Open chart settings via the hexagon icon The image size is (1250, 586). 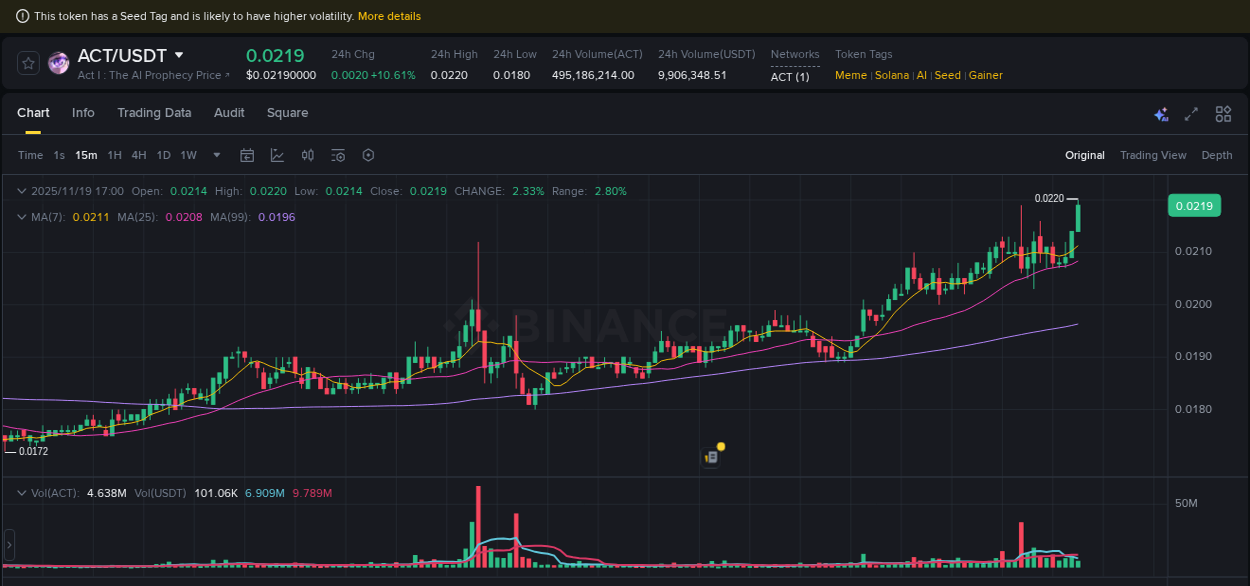[x=368, y=155]
